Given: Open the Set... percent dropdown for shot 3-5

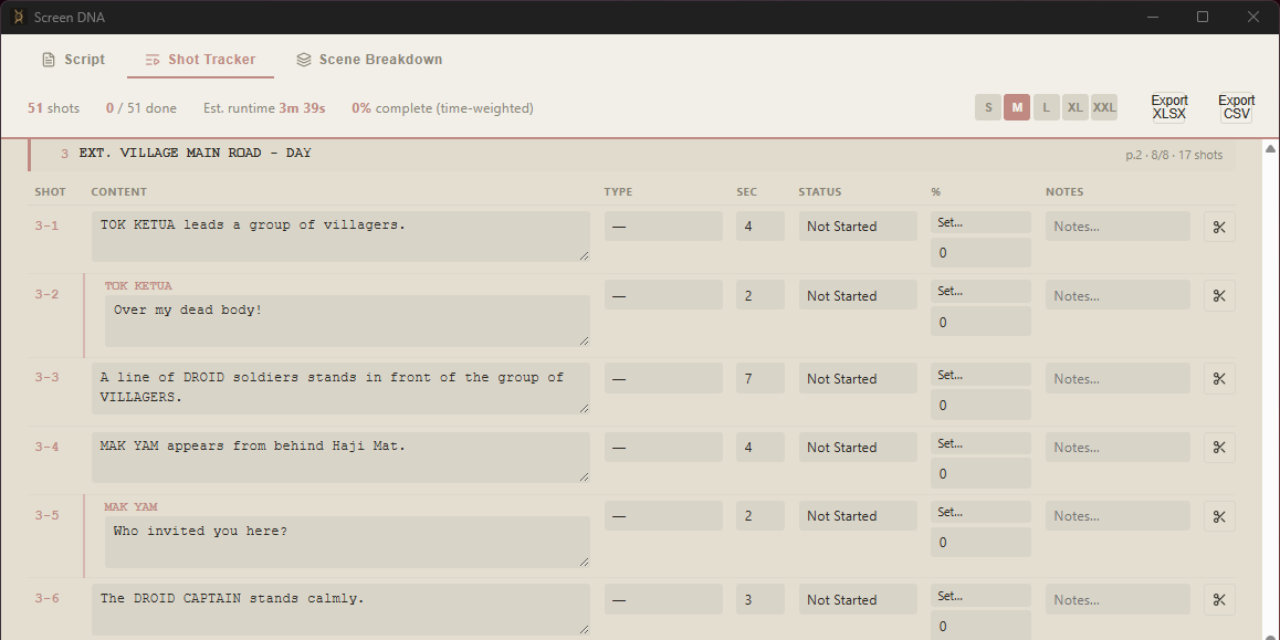Looking at the screenshot, I should point(980,512).
